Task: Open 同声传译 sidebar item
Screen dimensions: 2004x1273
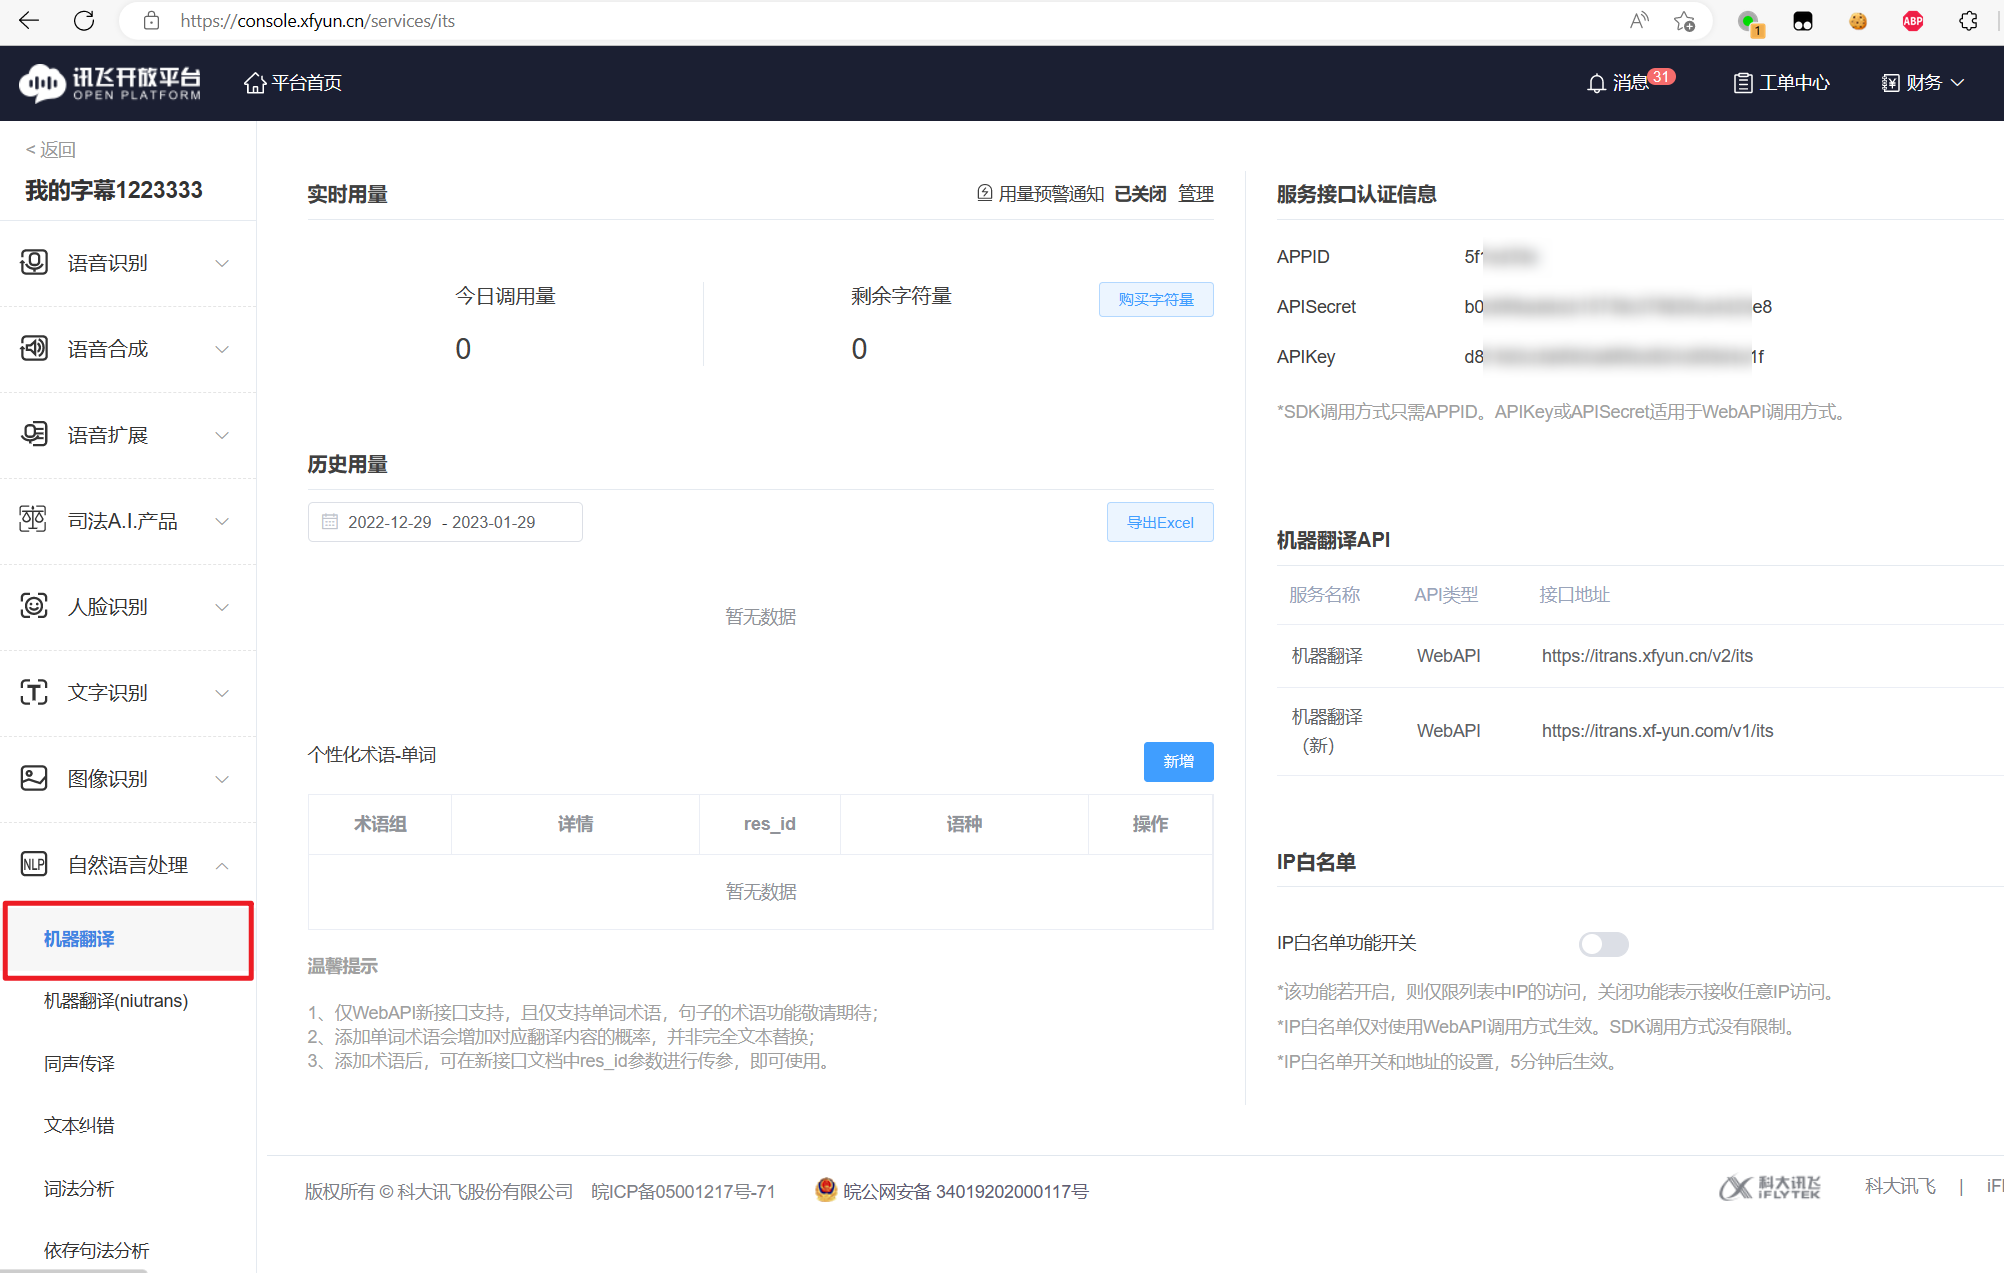Action: [x=79, y=1064]
